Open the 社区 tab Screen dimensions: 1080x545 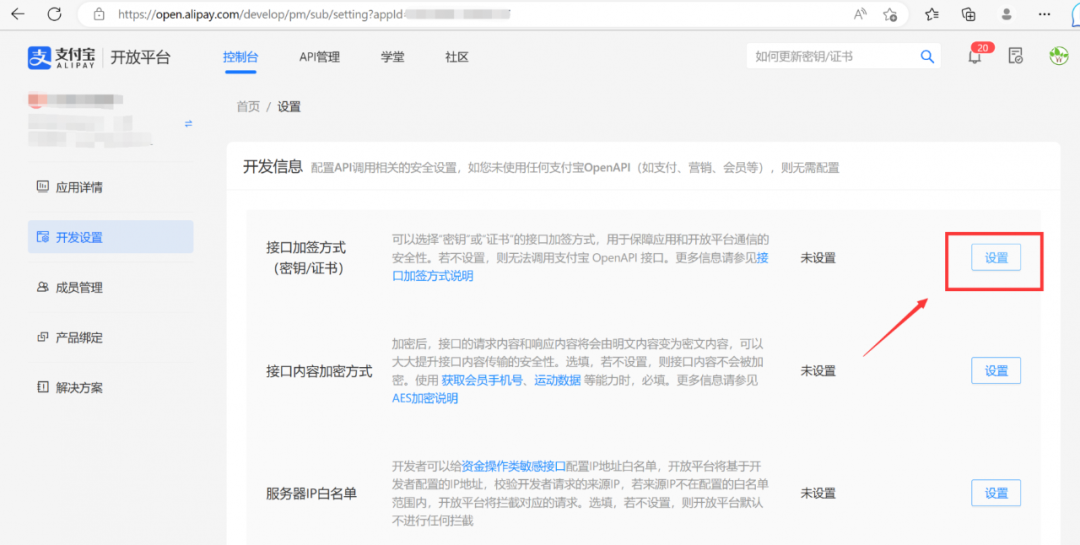pyautogui.click(x=457, y=57)
